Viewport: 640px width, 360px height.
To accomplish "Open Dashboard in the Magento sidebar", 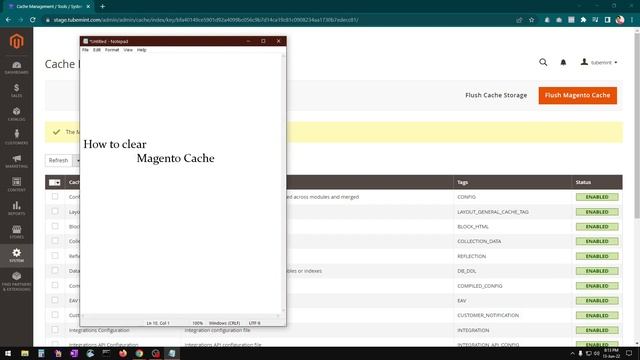I will coord(16,67).
